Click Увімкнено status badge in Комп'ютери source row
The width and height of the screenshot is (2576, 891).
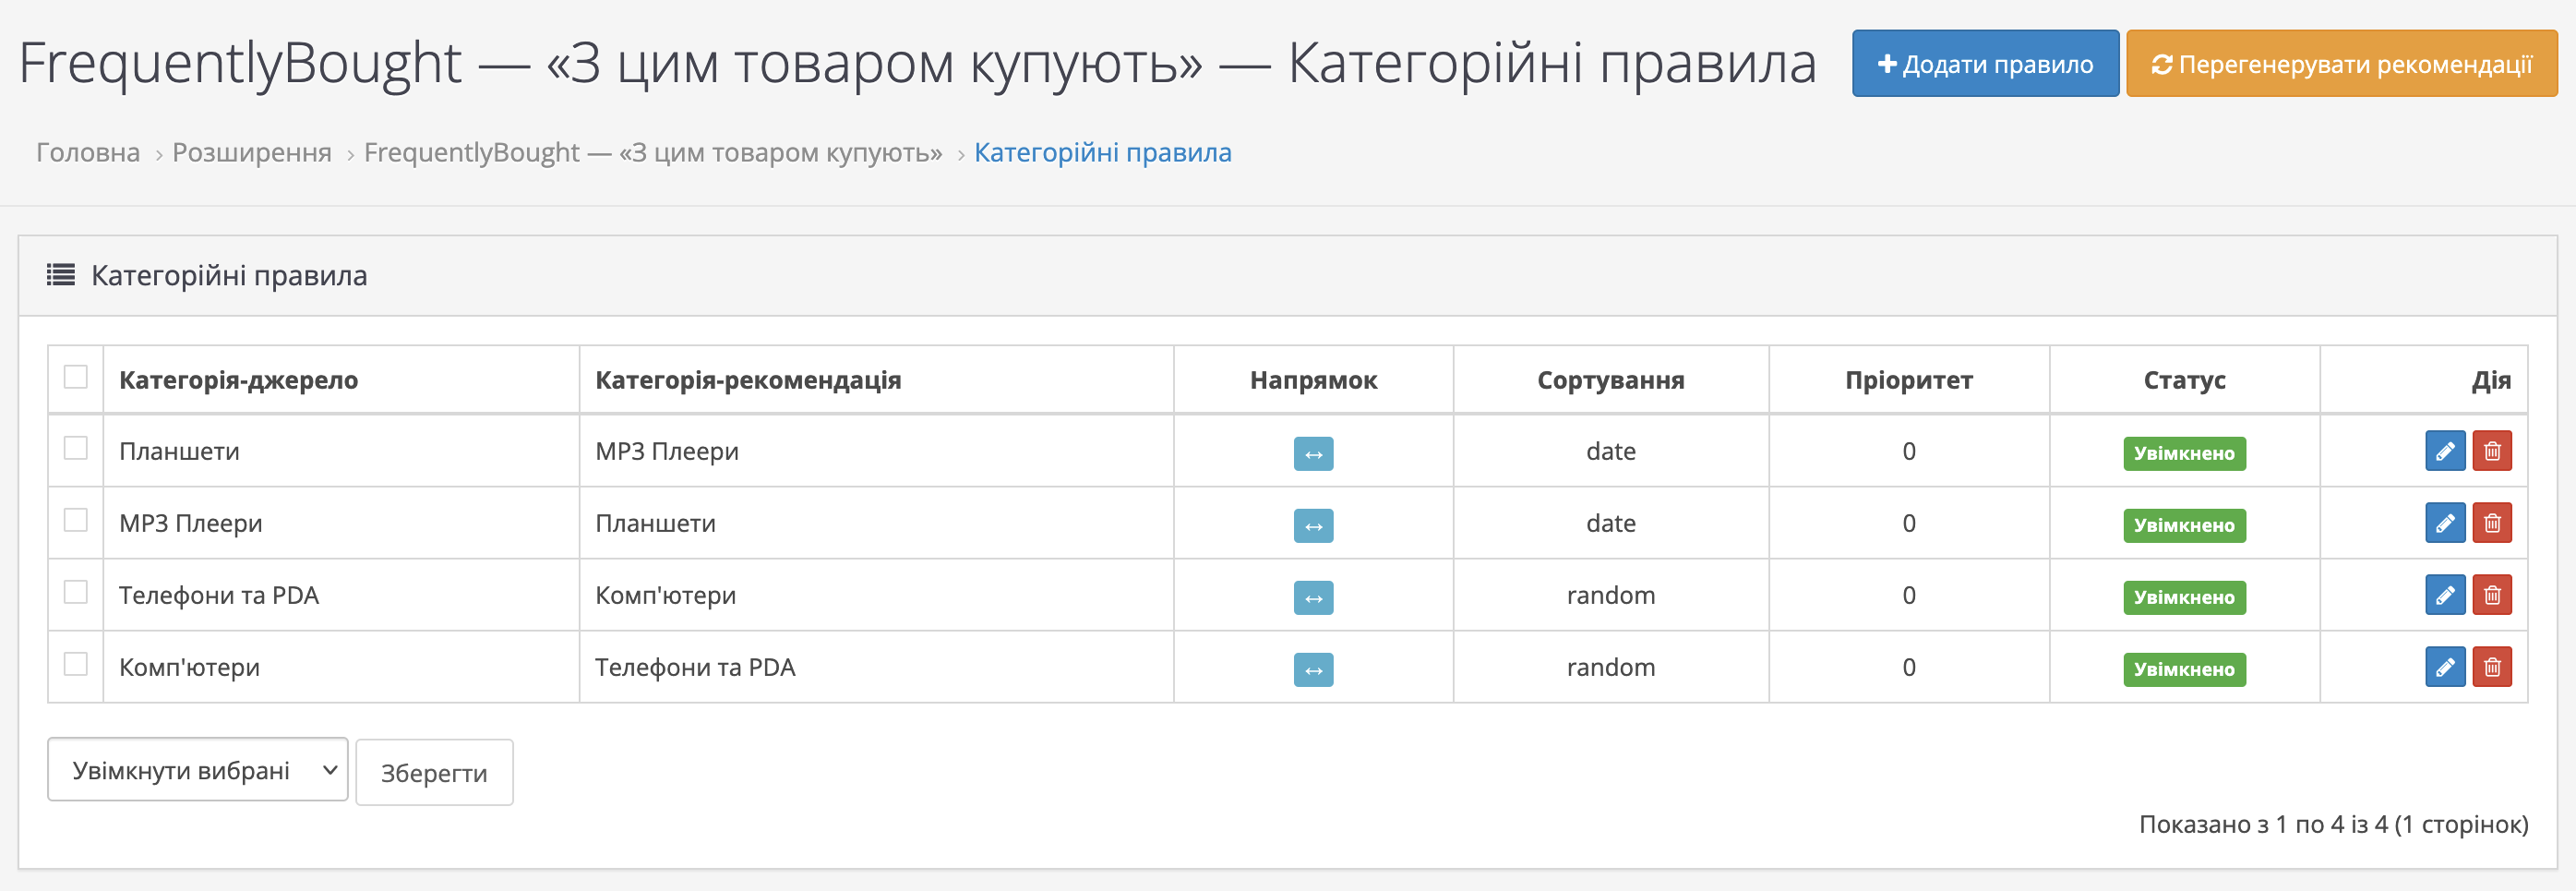click(x=2184, y=669)
